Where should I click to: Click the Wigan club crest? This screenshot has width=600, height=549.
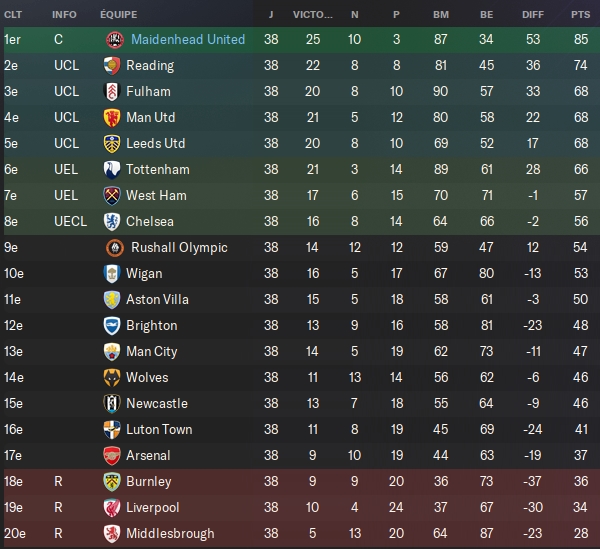click(x=113, y=273)
